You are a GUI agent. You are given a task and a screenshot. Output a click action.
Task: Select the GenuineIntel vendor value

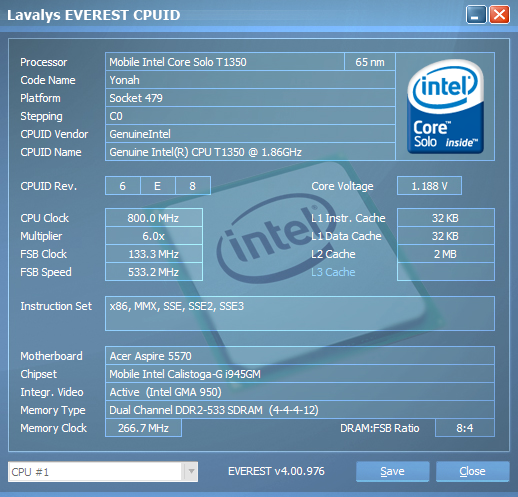coord(140,134)
